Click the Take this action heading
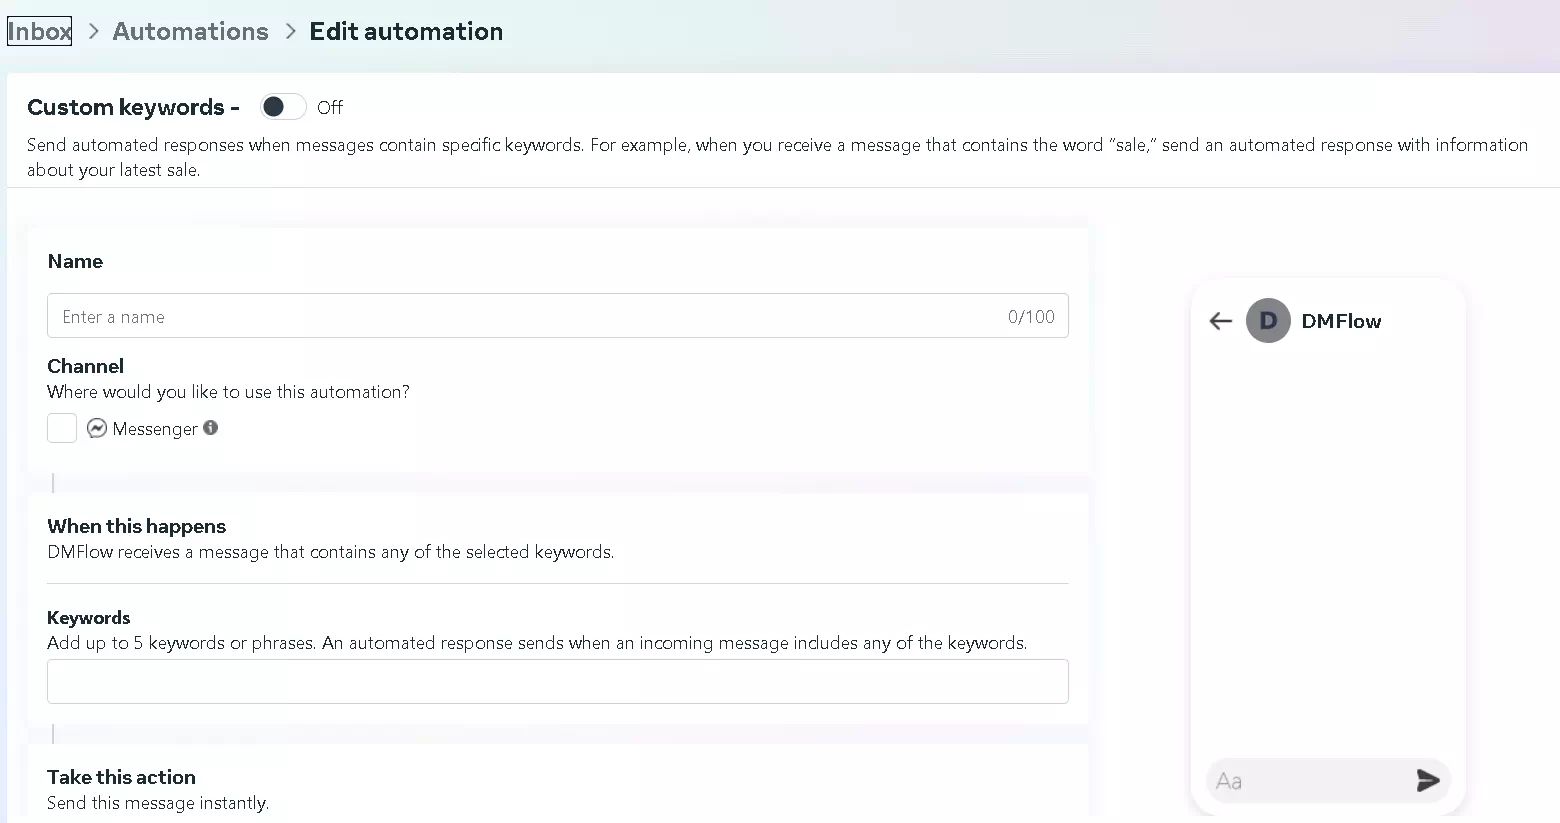The width and height of the screenshot is (1560, 823). point(121,777)
